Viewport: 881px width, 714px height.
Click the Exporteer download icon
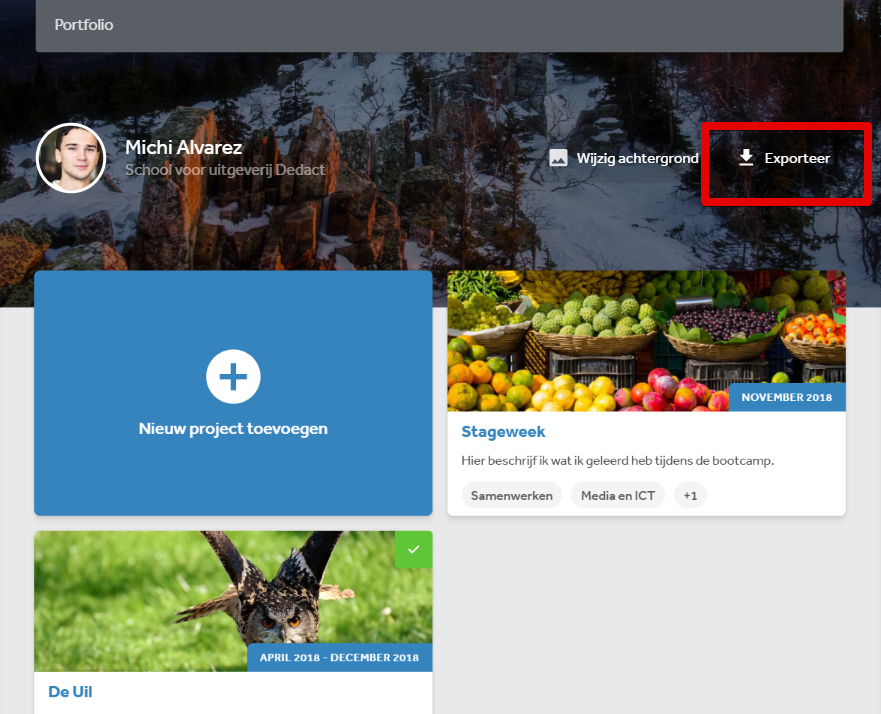[746, 158]
